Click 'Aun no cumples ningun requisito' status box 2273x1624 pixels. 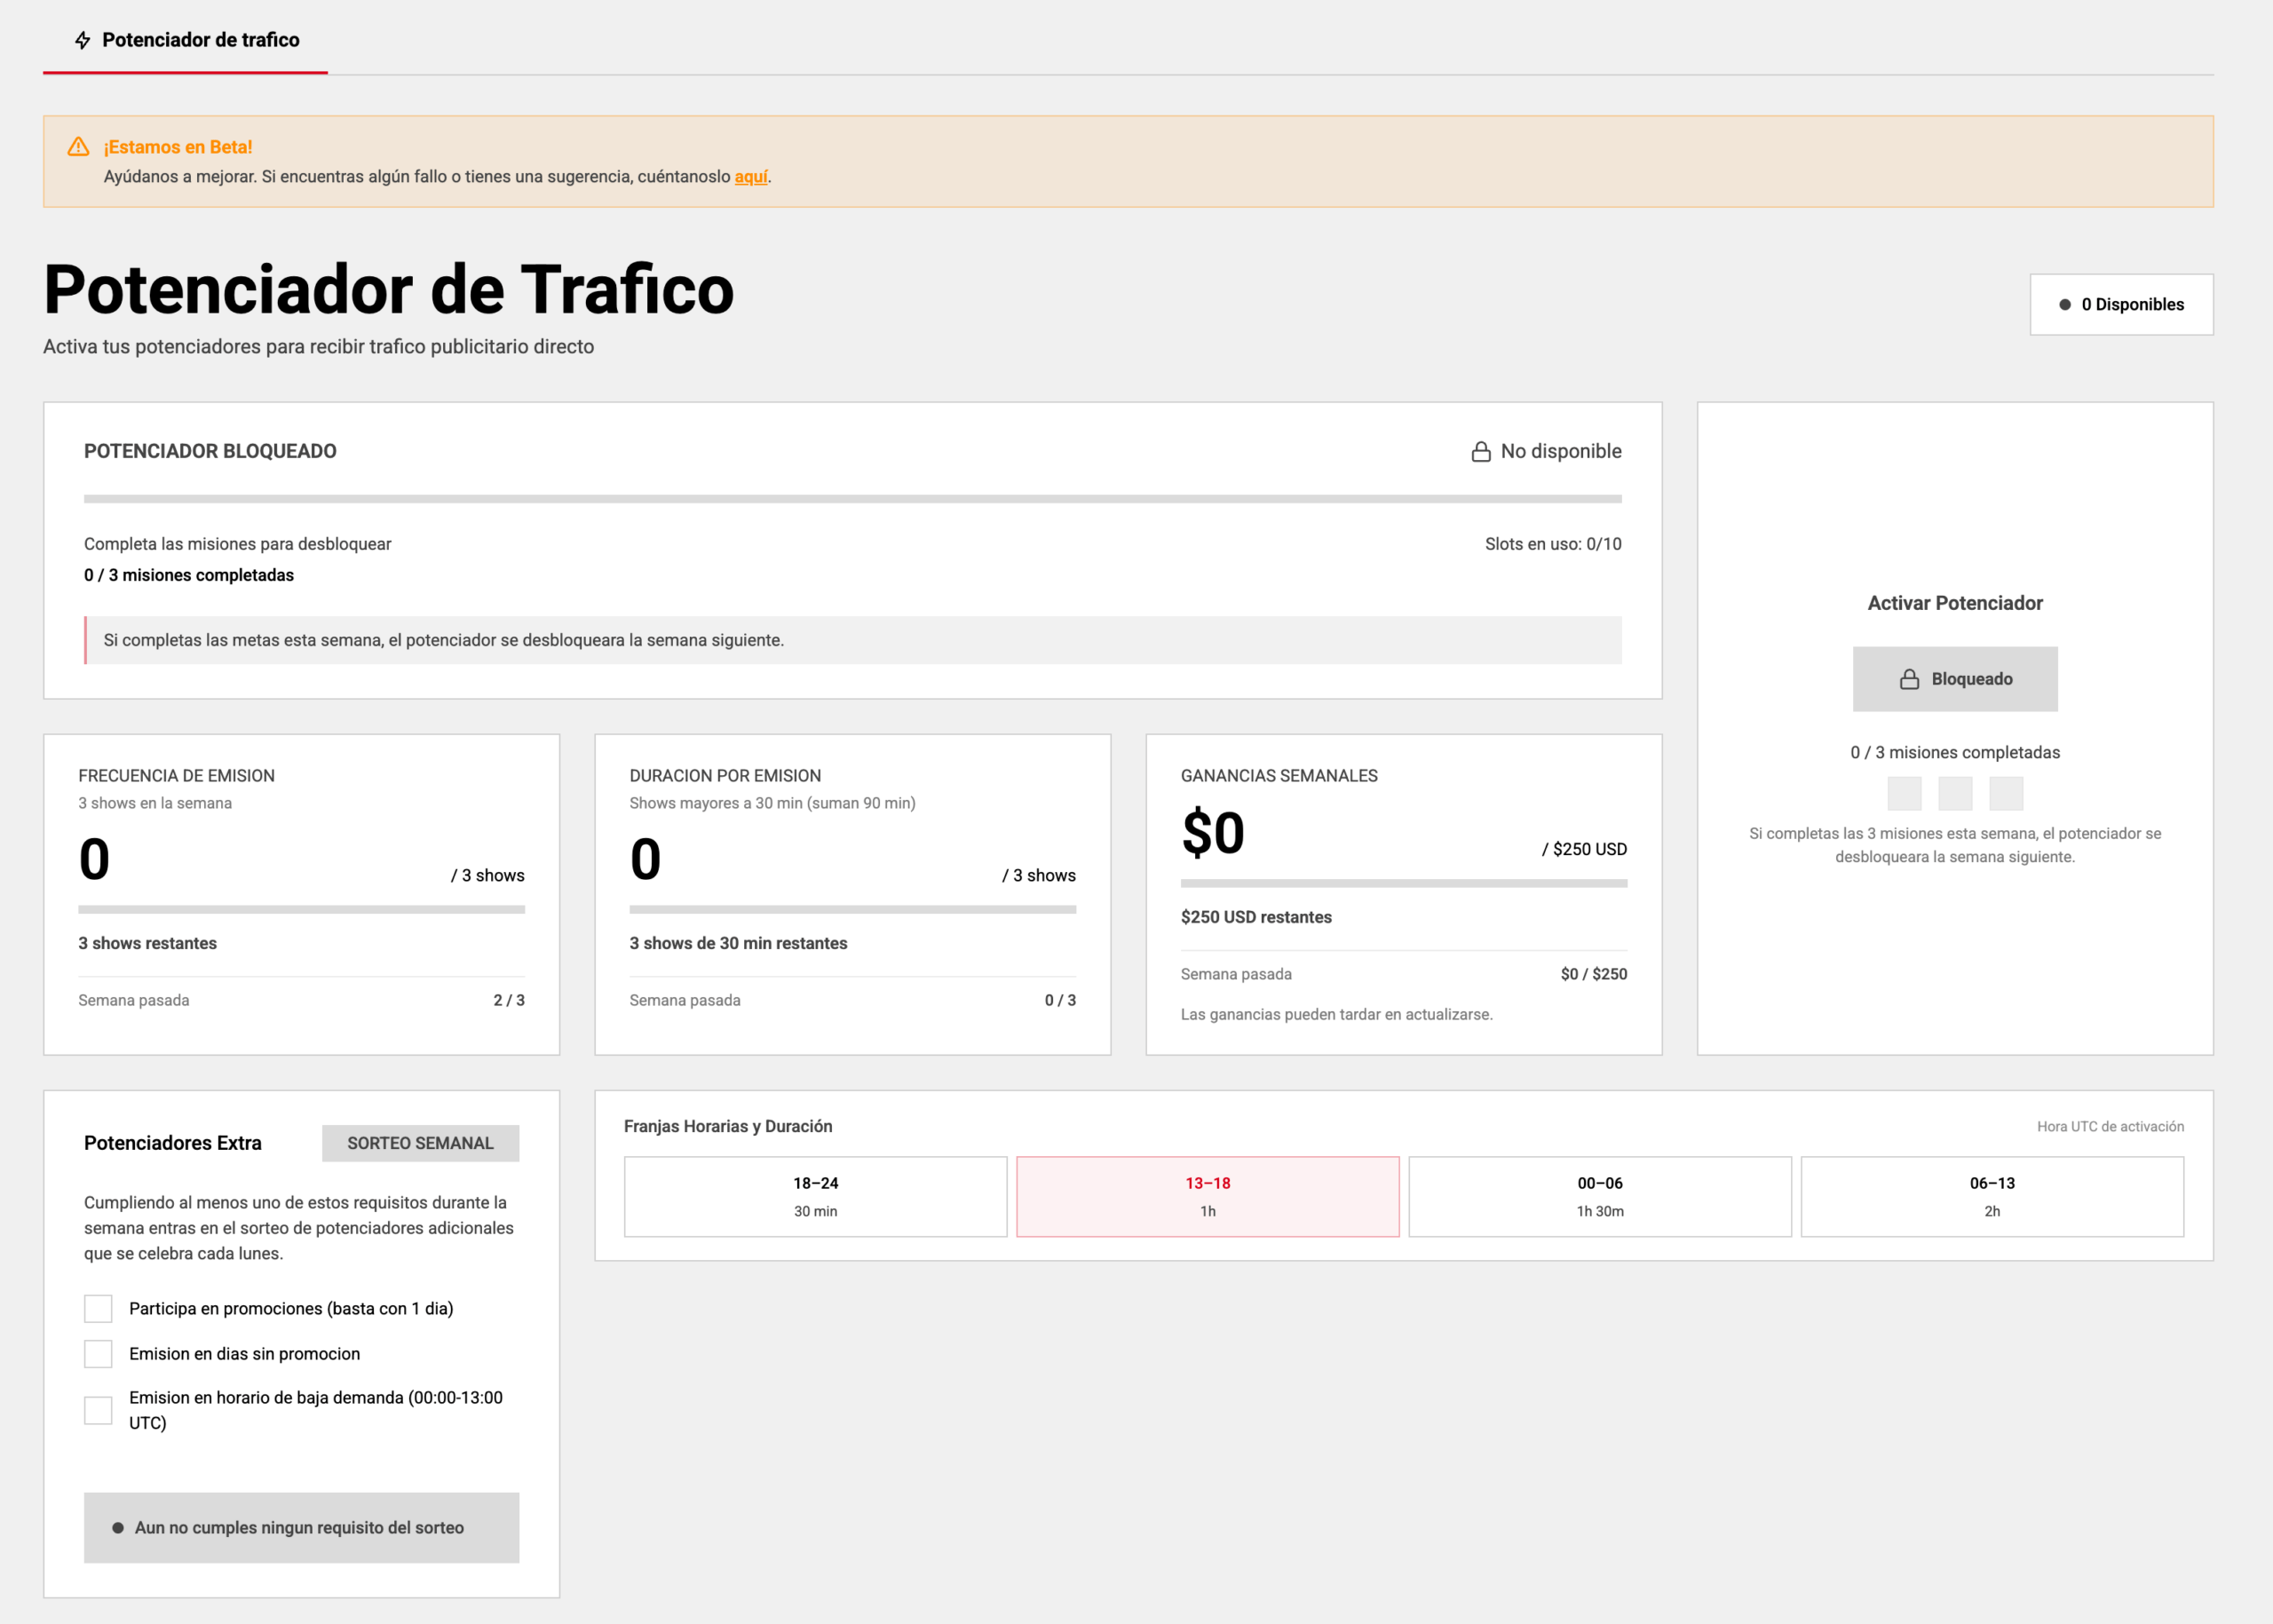(x=301, y=1528)
